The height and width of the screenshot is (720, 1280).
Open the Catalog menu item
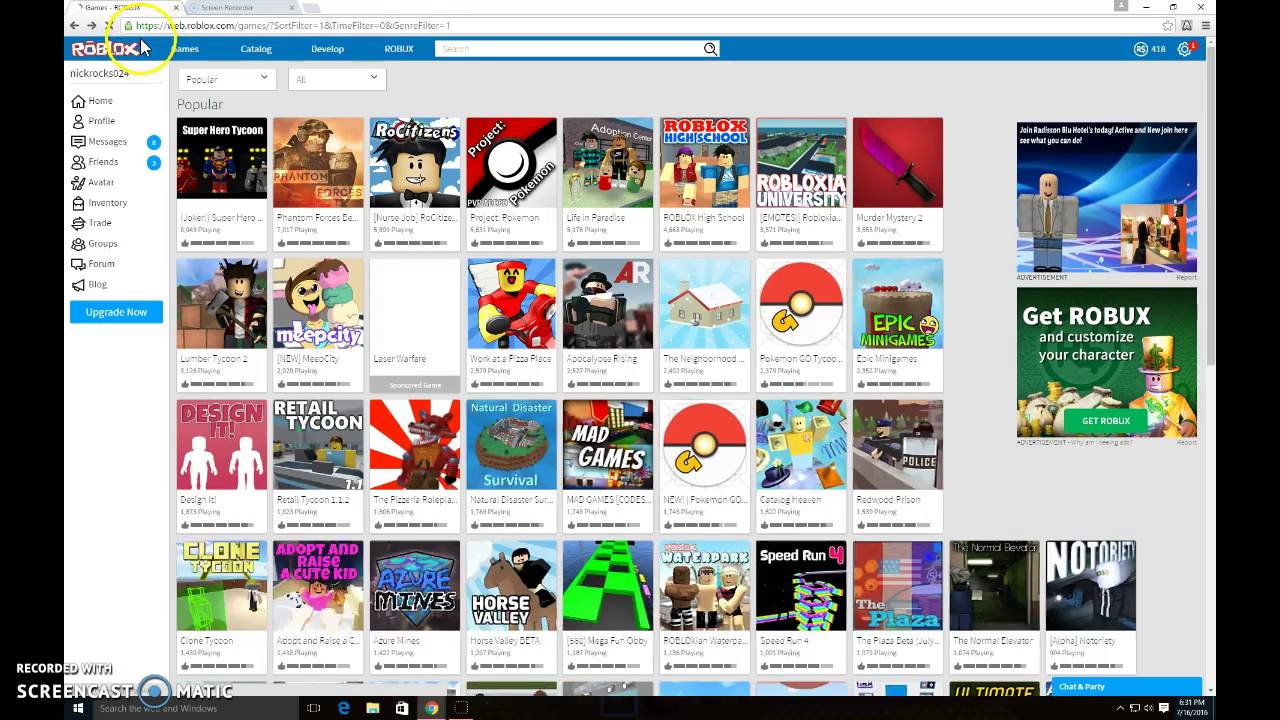[x=256, y=49]
